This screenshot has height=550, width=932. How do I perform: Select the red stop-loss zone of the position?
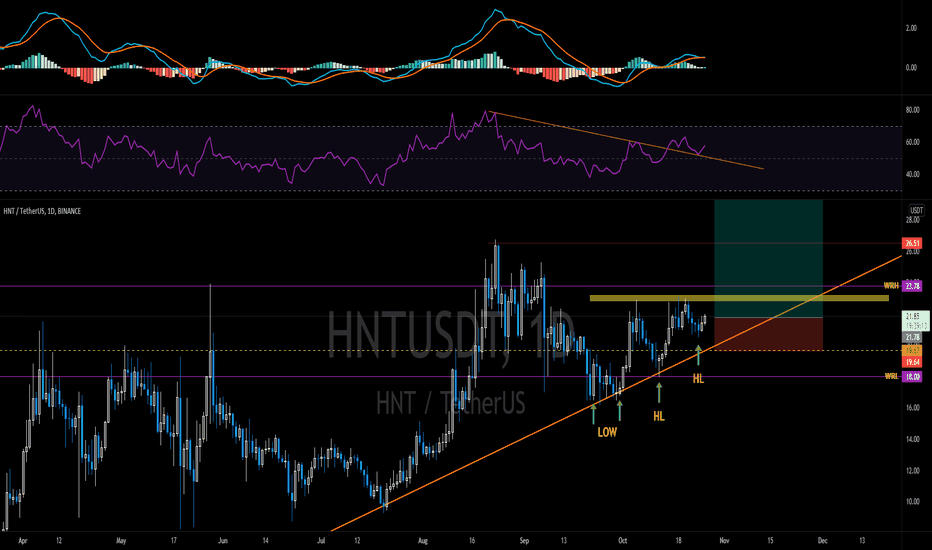[x=769, y=334]
